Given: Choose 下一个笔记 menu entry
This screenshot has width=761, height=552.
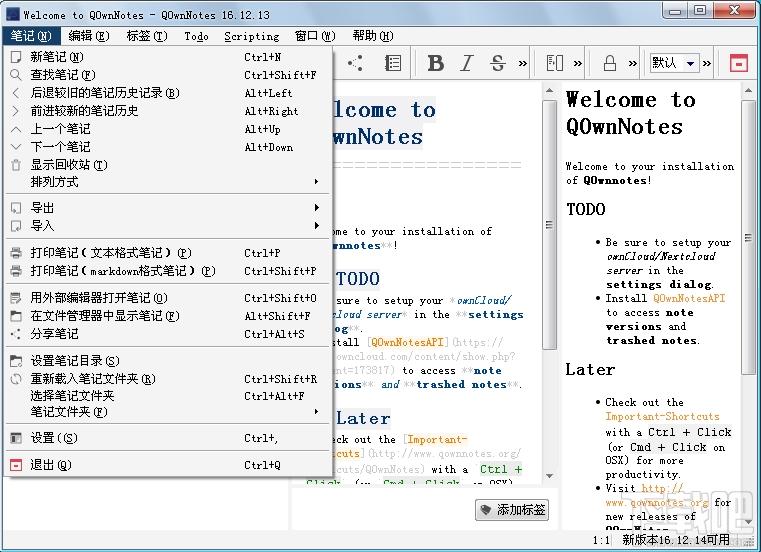Looking at the screenshot, I should click(168, 147).
